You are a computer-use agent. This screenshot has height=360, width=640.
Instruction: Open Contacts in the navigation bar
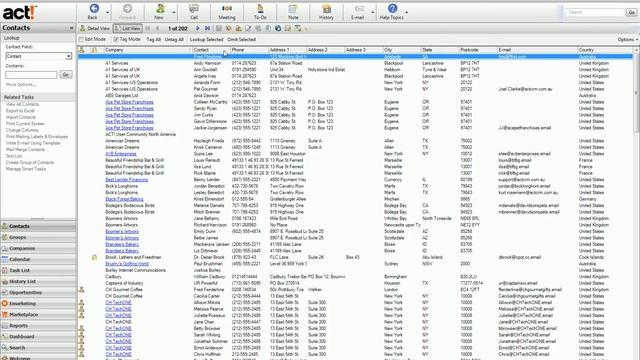(38, 226)
